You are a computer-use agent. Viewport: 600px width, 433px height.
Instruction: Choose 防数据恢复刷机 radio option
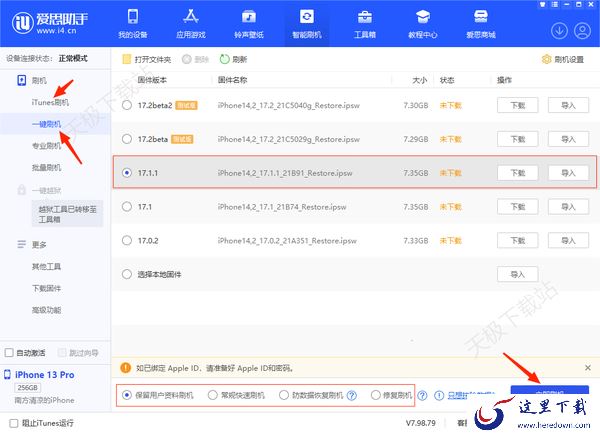(284, 395)
